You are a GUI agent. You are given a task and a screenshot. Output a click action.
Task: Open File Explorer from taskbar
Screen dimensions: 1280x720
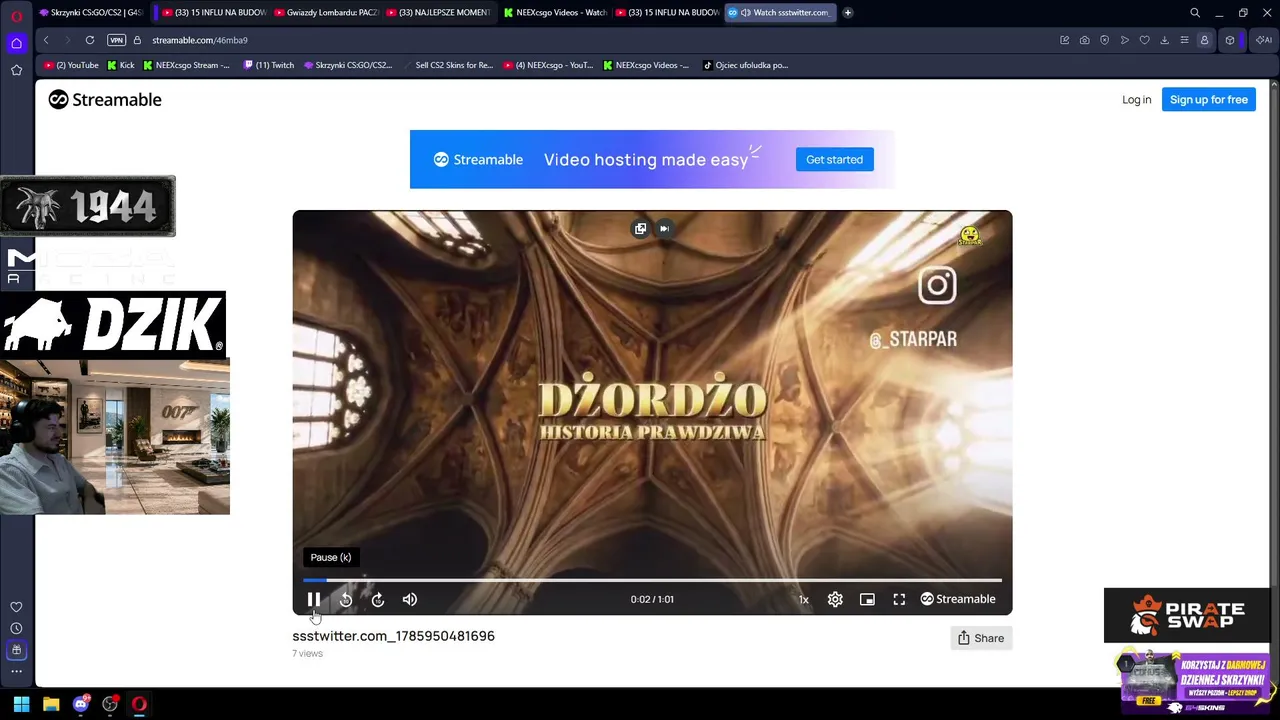[51, 704]
